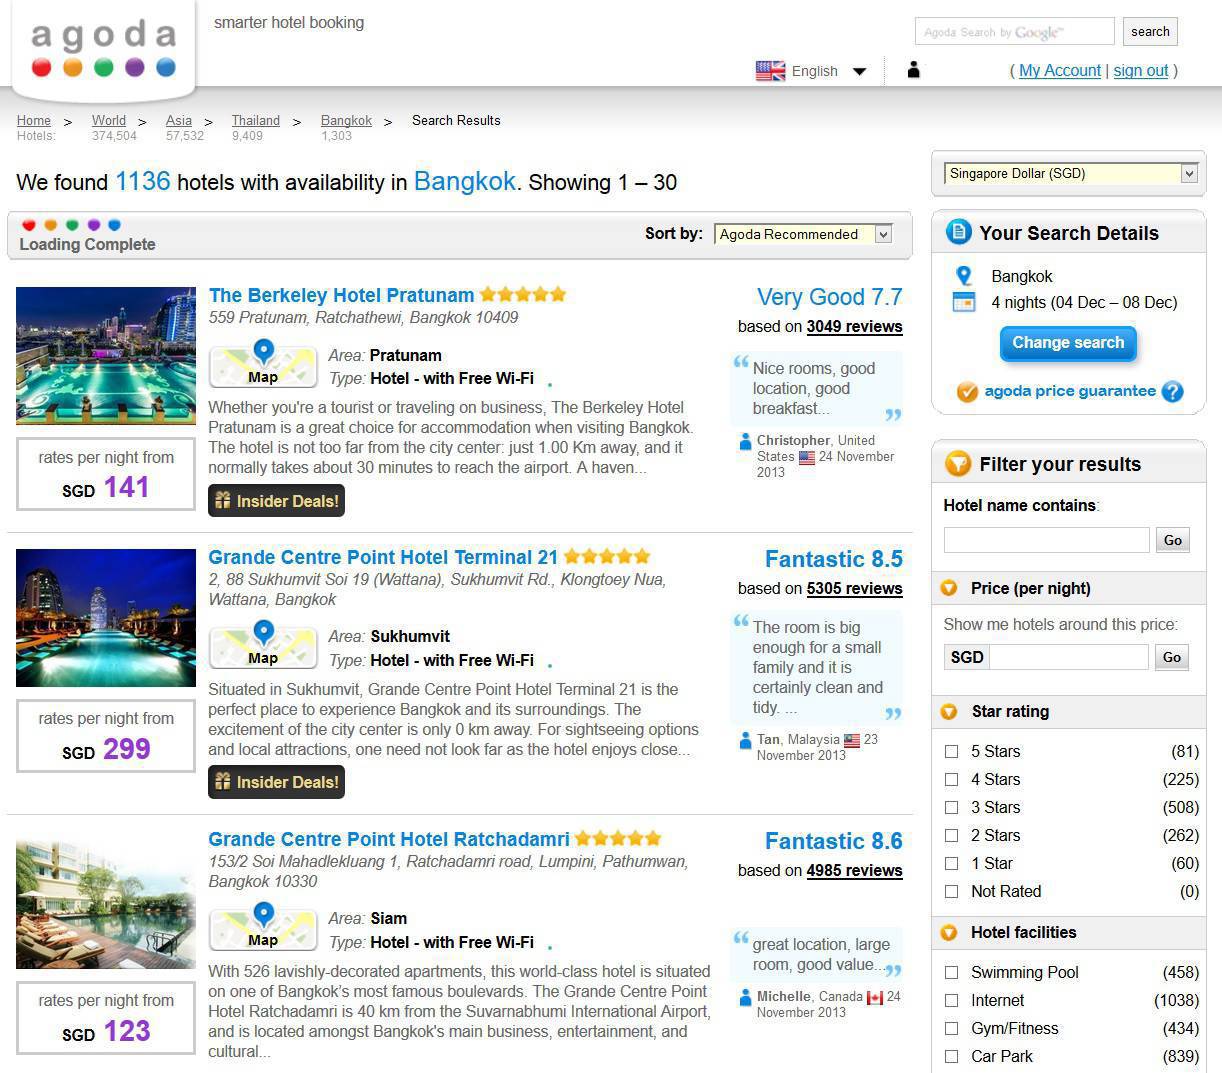Screen dimensions: 1222x1073
Task: Open the Map icon for Grande Centre Point Terminal 21
Action: [263, 647]
